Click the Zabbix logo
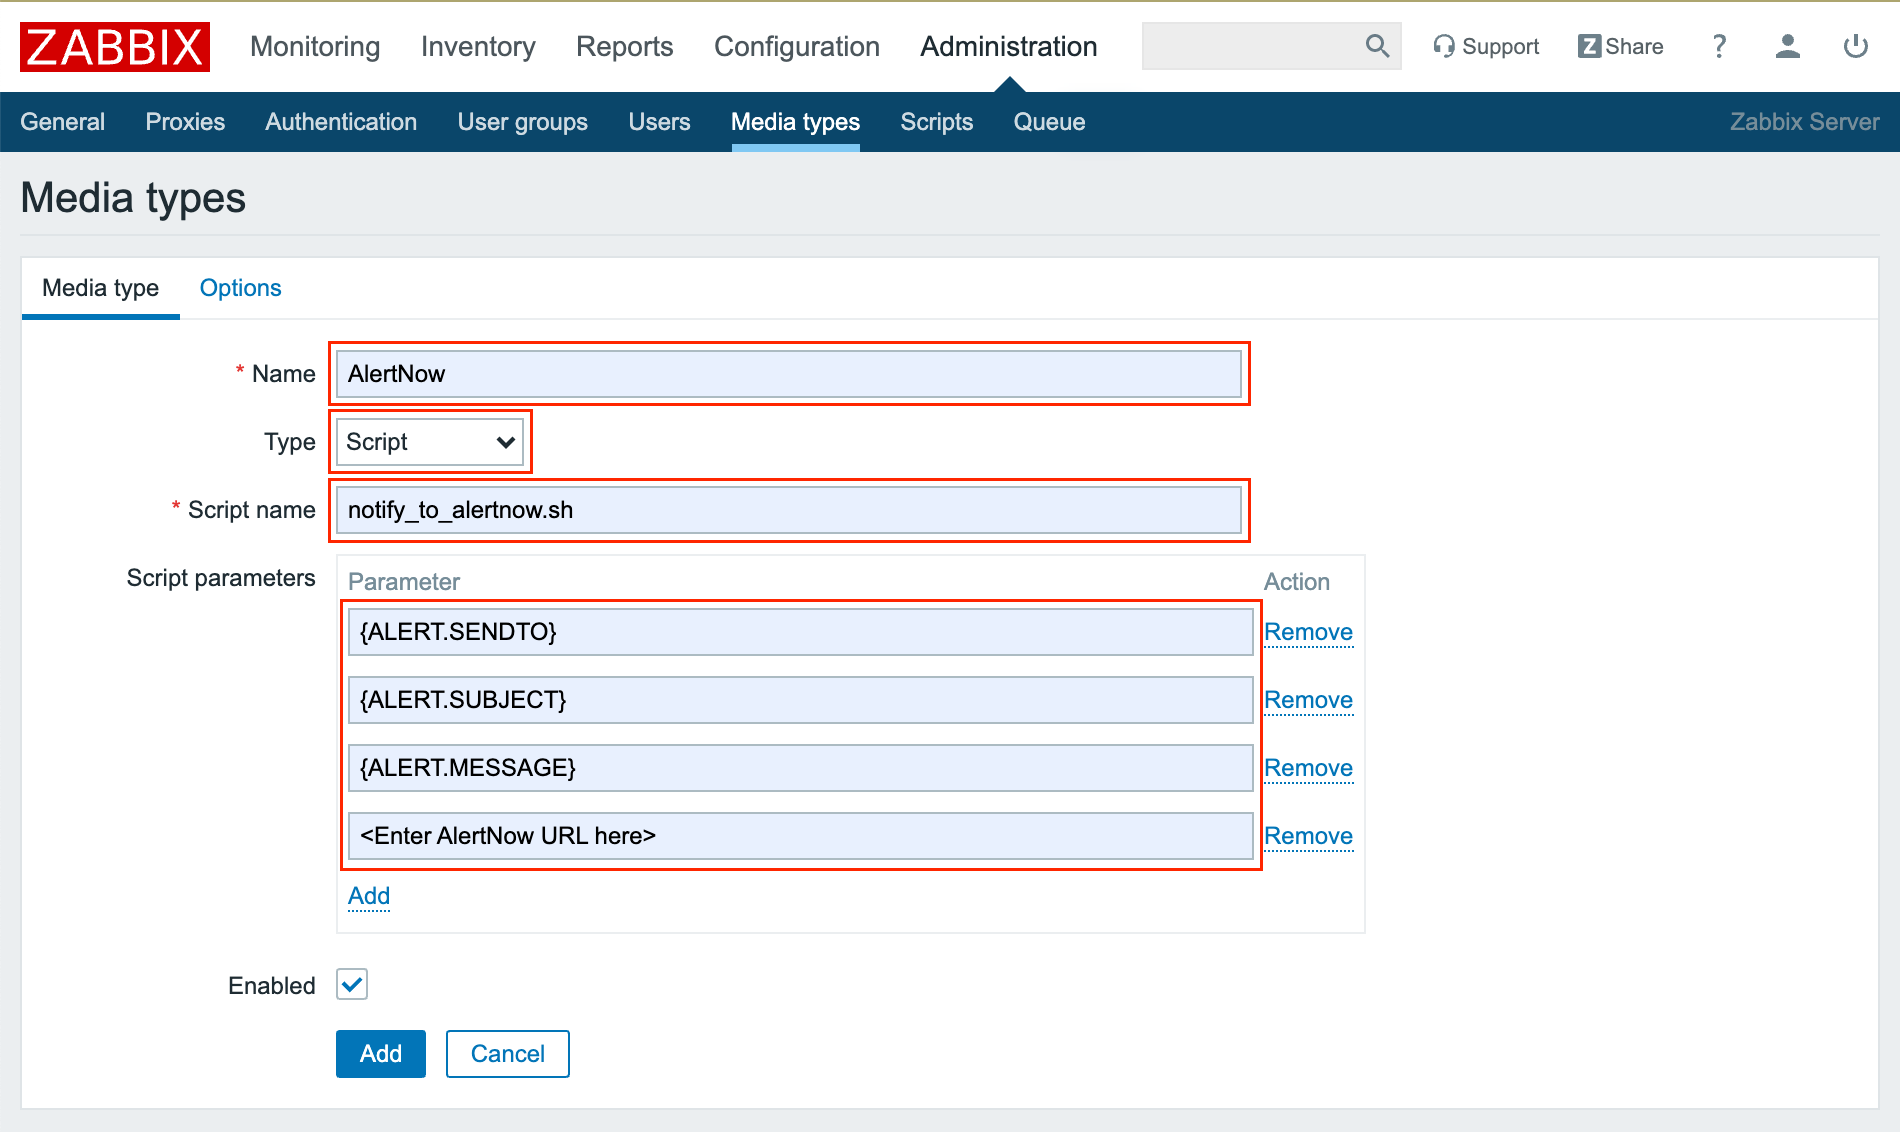The image size is (1900, 1132). (115, 47)
